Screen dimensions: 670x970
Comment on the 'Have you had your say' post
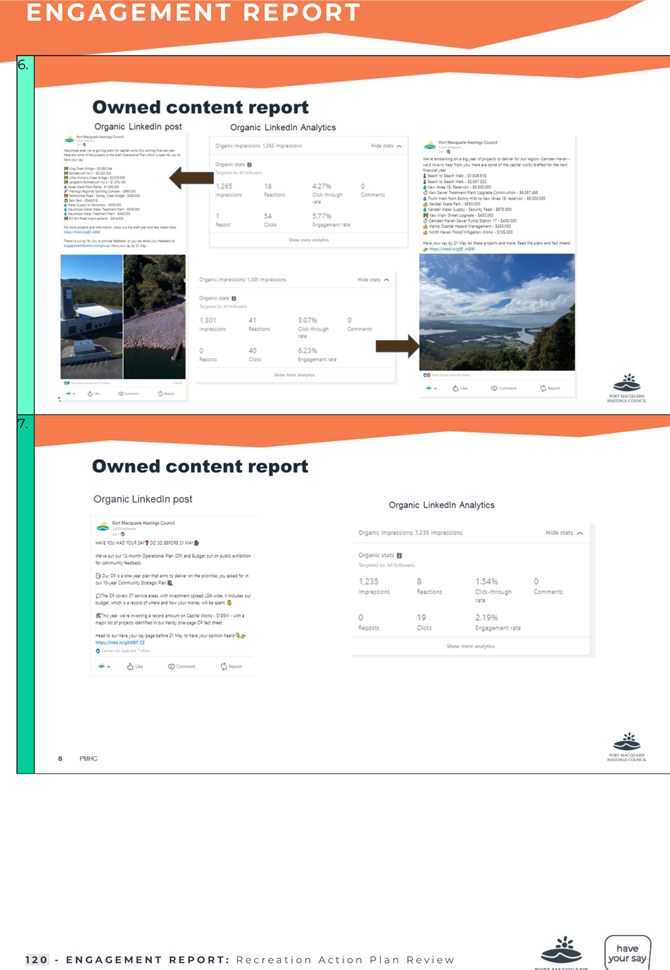(x=182, y=666)
